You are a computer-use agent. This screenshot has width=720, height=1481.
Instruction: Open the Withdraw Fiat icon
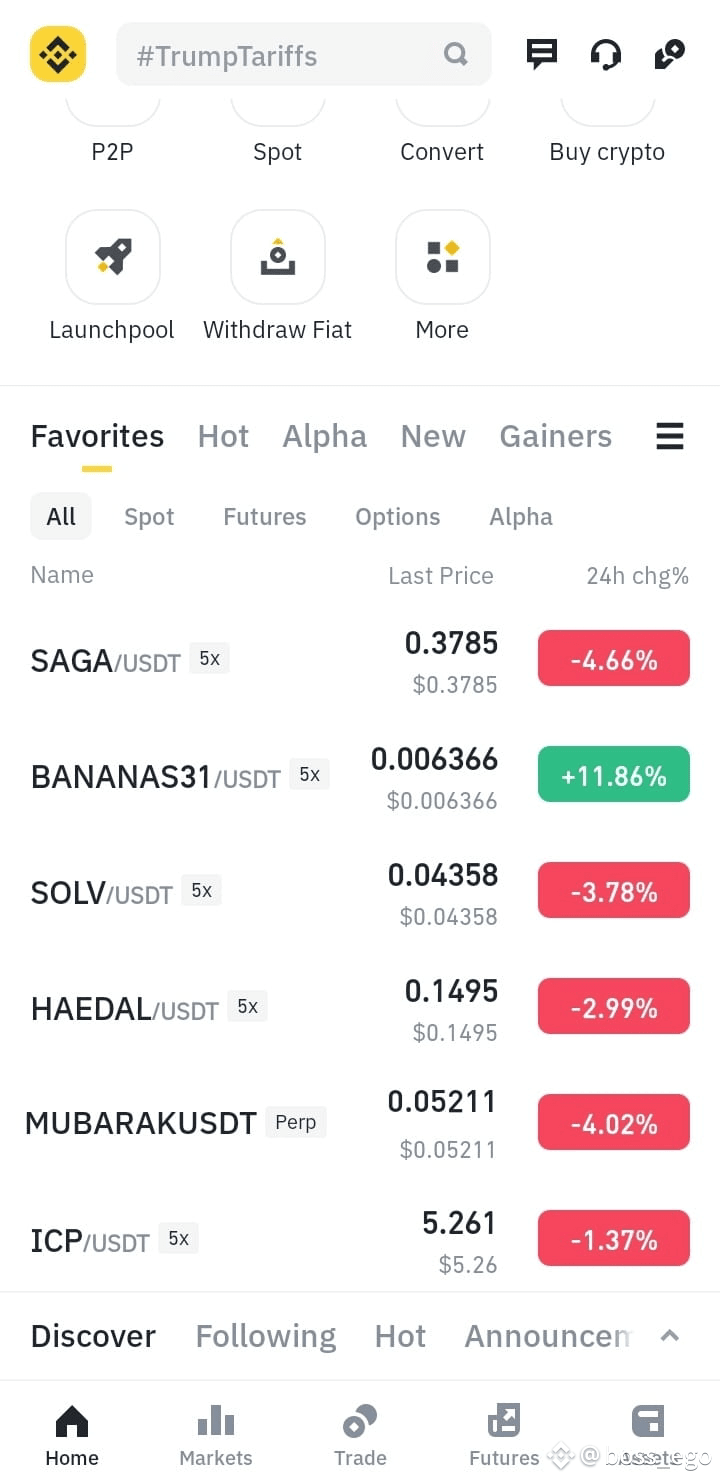(278, 257)
